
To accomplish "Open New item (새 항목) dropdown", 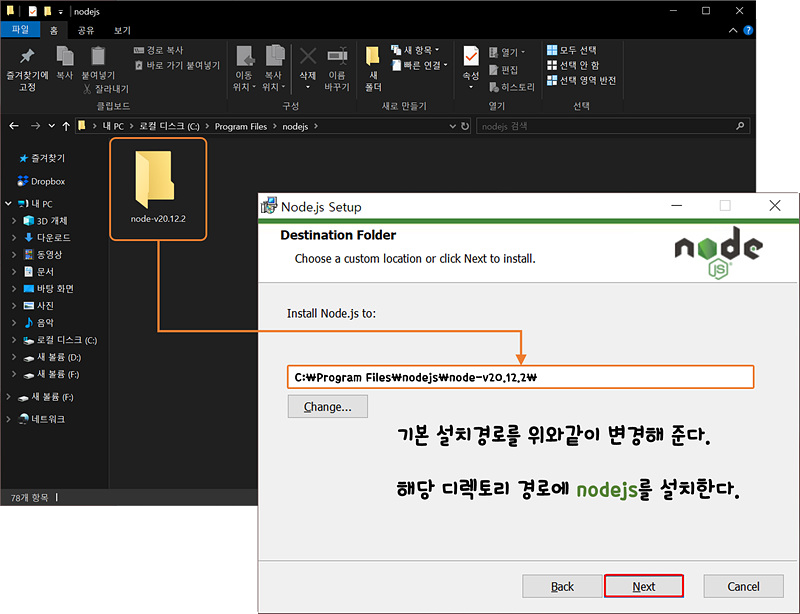I will 415,50.
